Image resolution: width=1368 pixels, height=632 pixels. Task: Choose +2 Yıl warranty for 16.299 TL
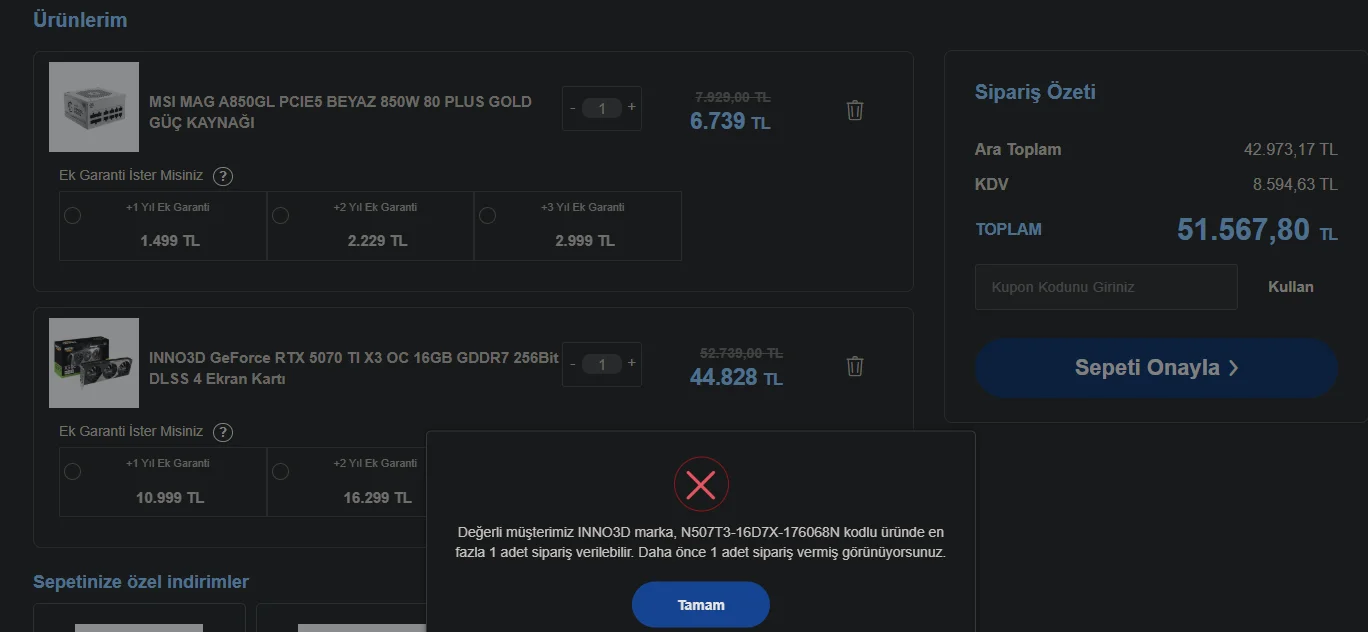281,471
